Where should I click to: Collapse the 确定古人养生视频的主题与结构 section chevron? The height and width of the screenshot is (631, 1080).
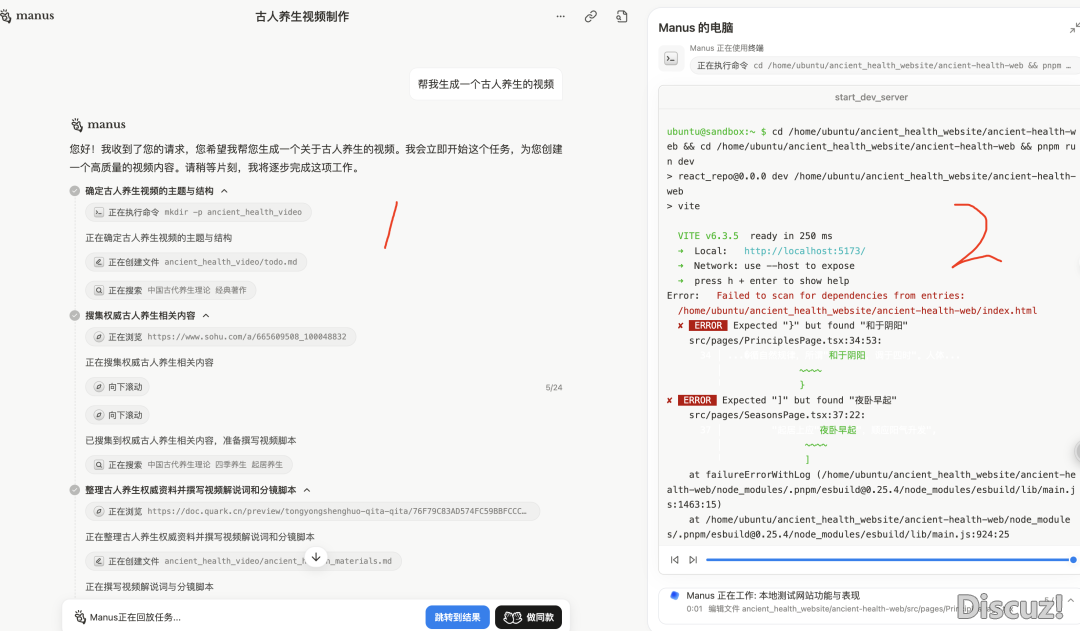point(224,191)
